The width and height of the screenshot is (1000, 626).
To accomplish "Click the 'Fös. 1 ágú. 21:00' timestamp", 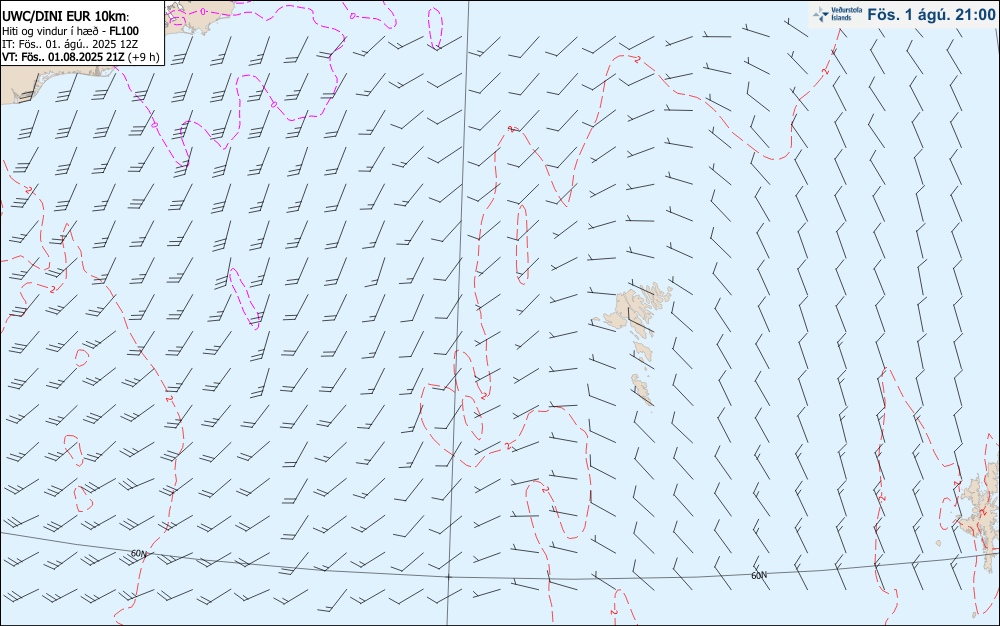I will pos(930,15).
